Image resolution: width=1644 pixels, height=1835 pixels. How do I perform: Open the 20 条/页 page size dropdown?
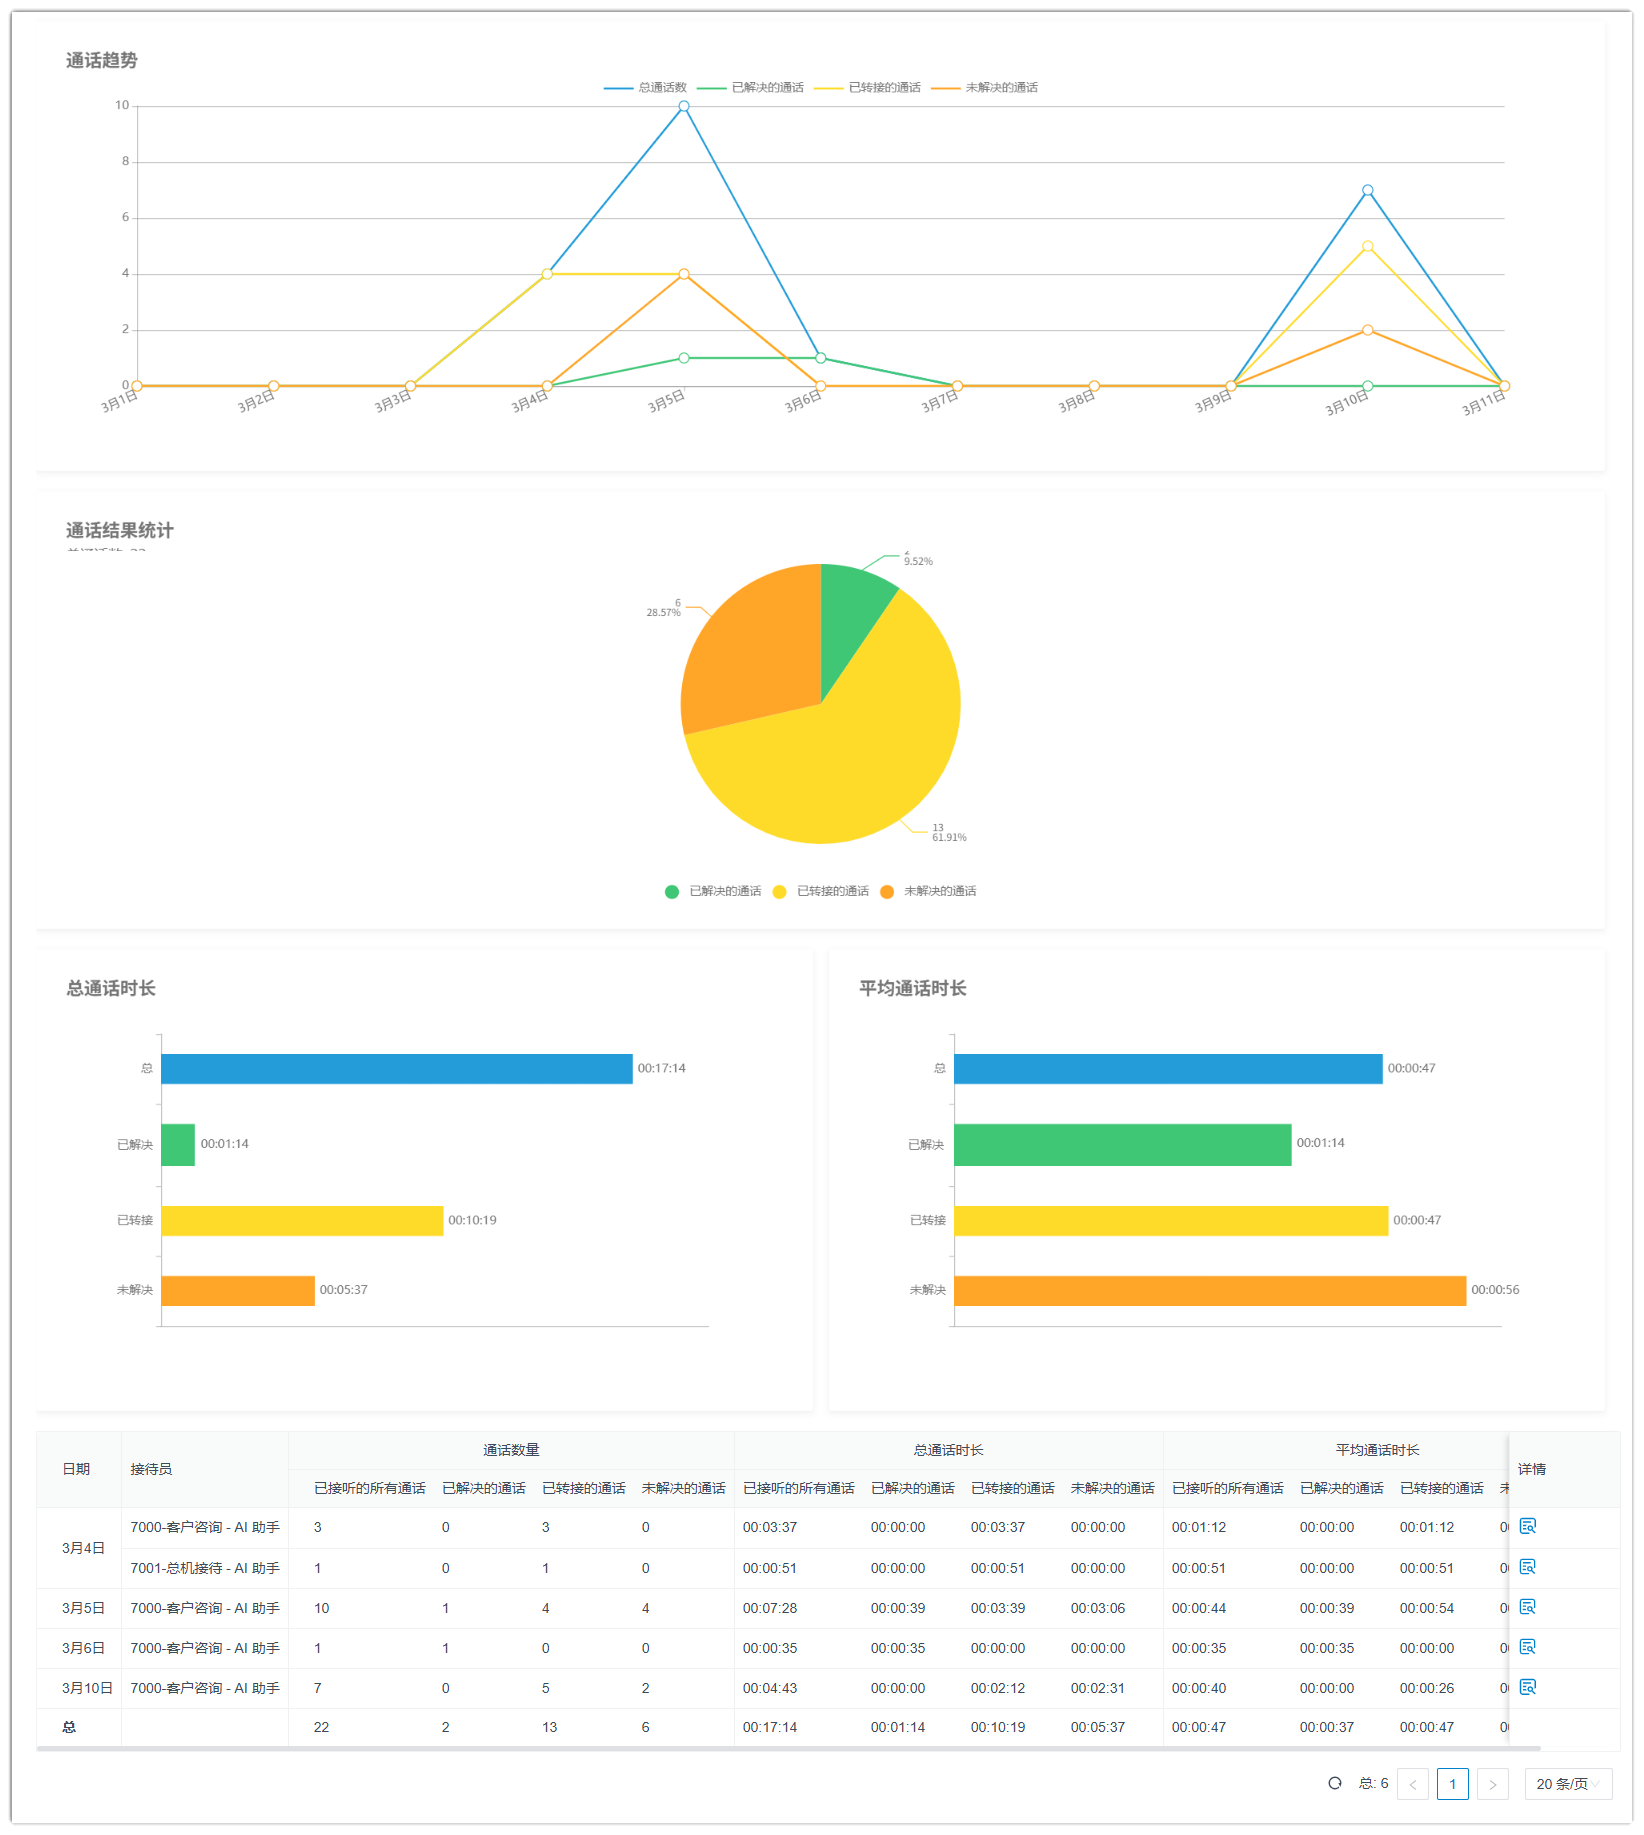[1567, 1784]
